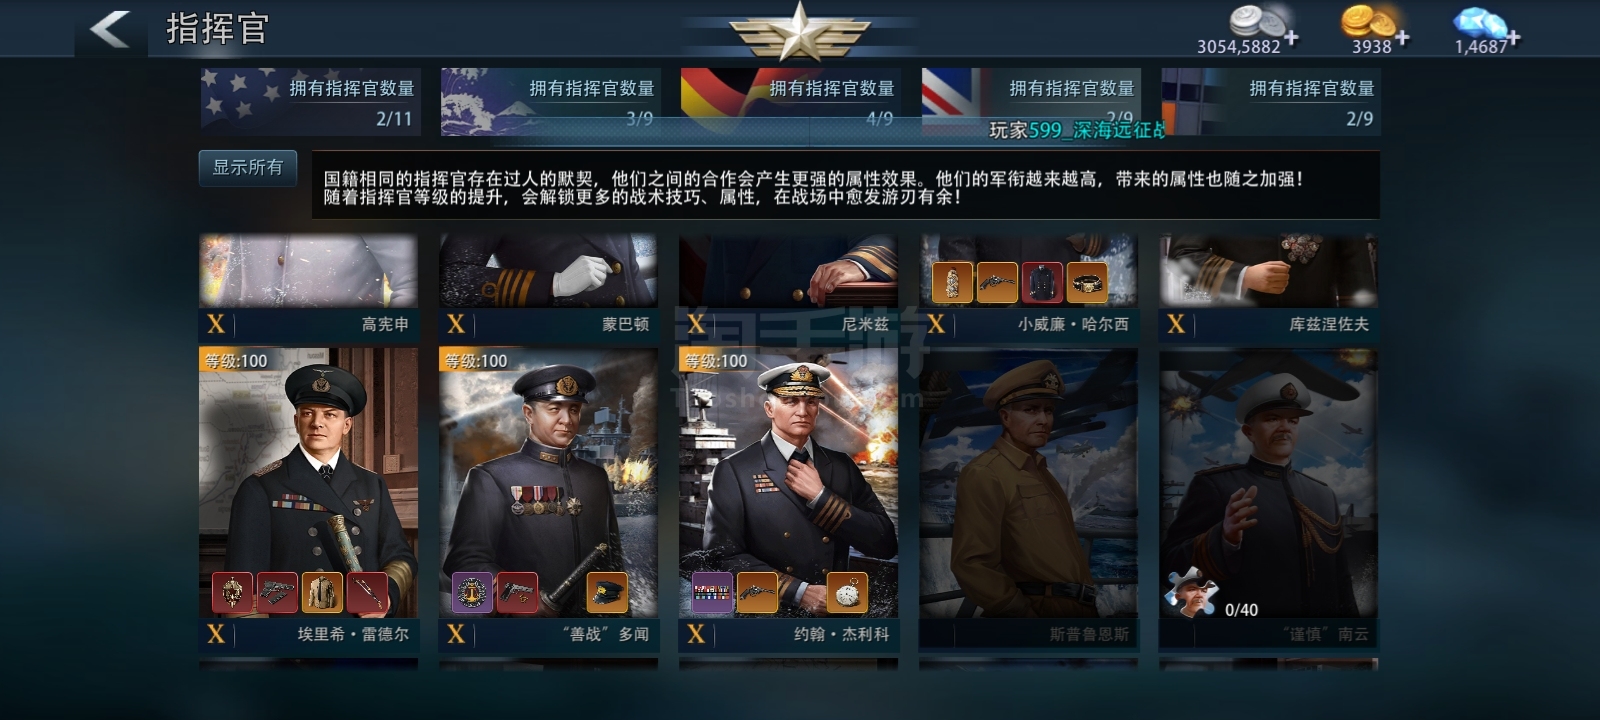The width and height of the screenshot is (1600, 720).
Task: Select the British flag commander tab
Action: click(x=1031, y=101)
